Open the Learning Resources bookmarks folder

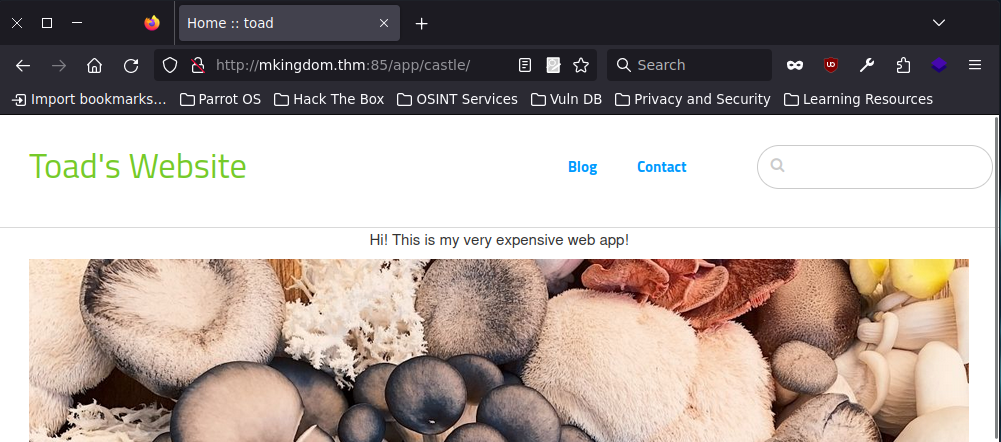pos(858,100)
